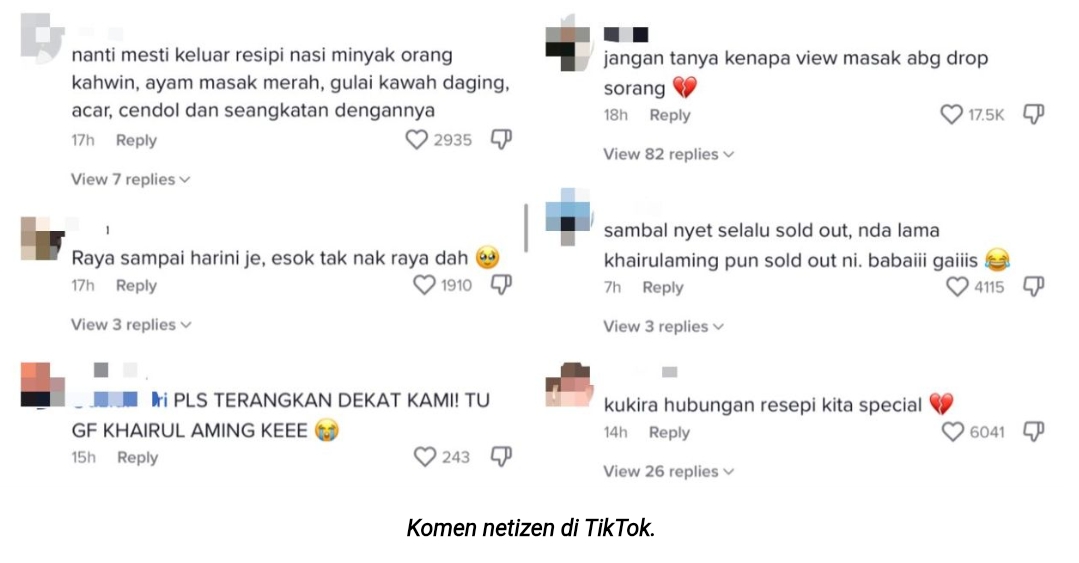Like the nasi minyak recipe comment
The image size is (1079, 563).
click(x=416, y=140)
